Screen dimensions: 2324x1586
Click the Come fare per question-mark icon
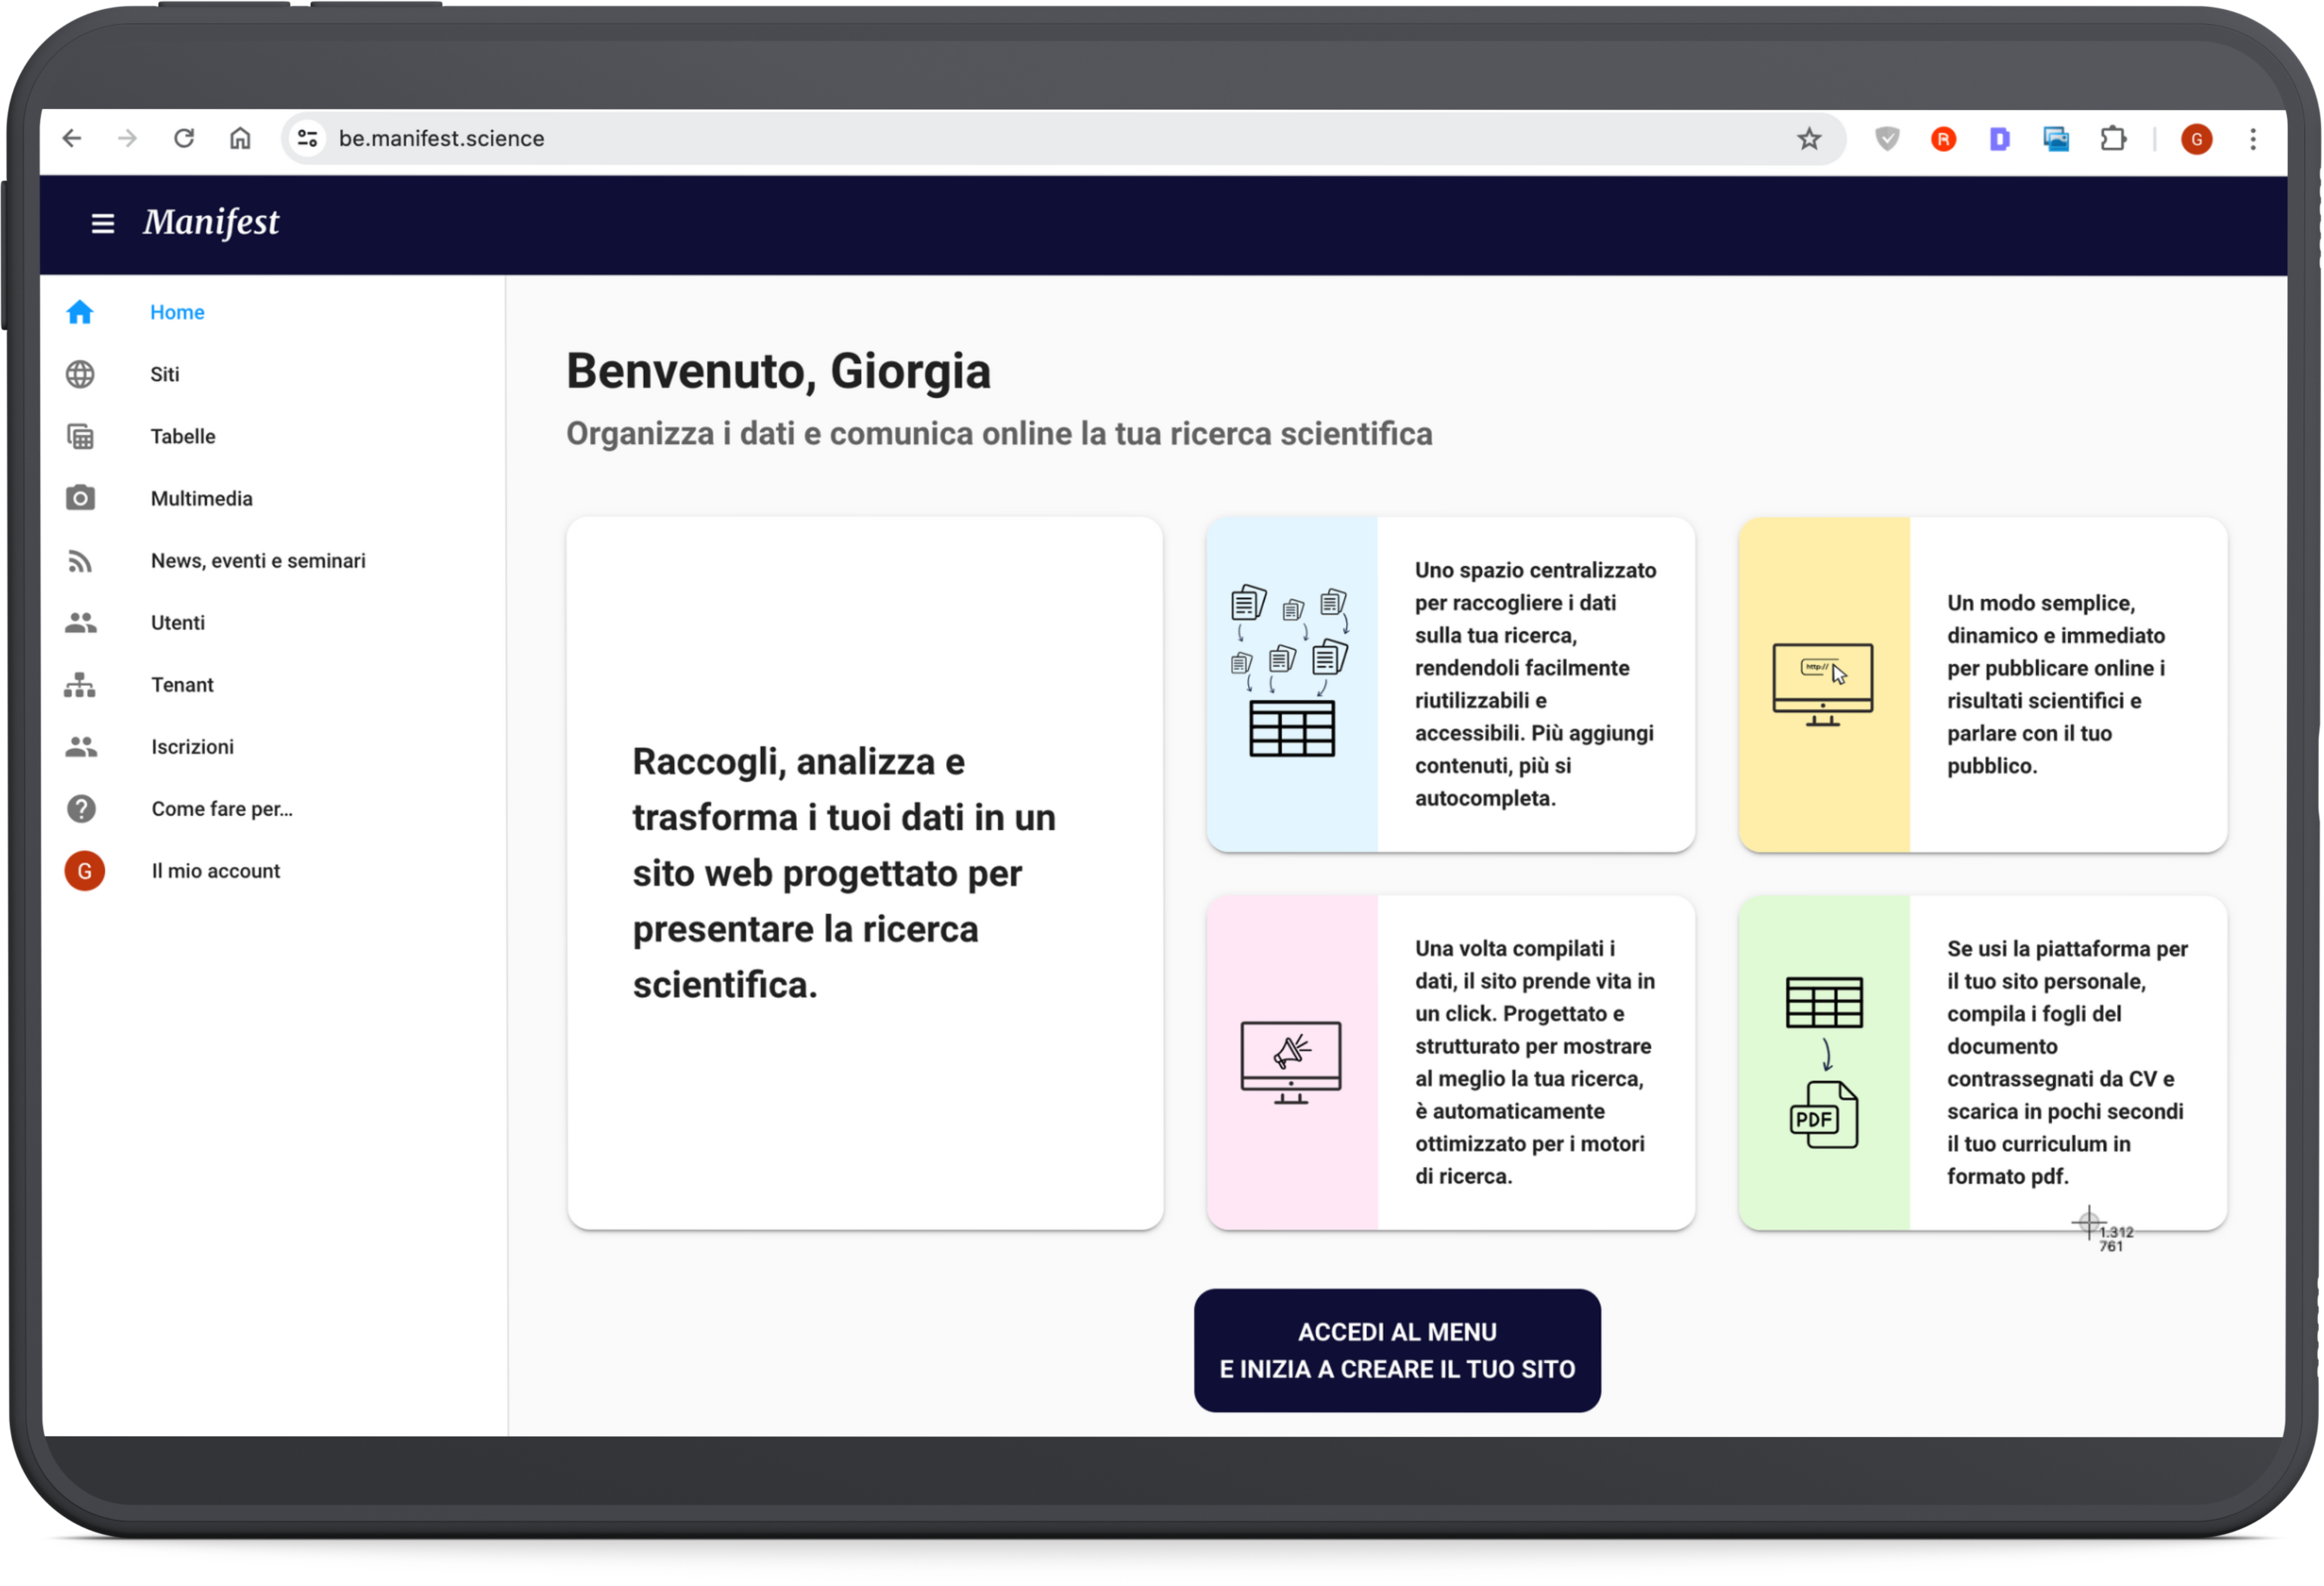click(x=81, y=809)
